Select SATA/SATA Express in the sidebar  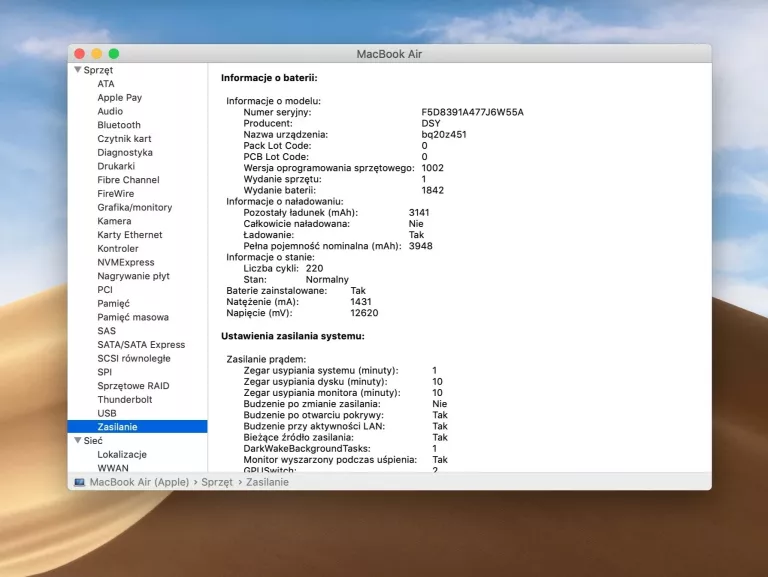[141, 344]
